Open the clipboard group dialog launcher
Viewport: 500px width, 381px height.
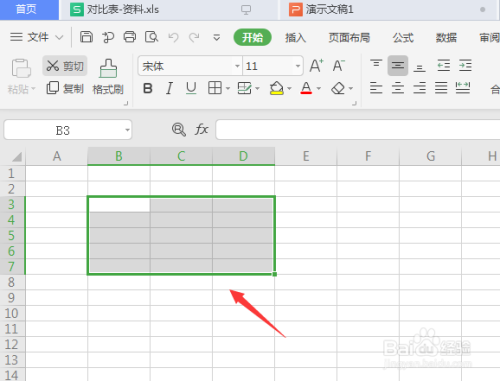click(x=126, y=104)
